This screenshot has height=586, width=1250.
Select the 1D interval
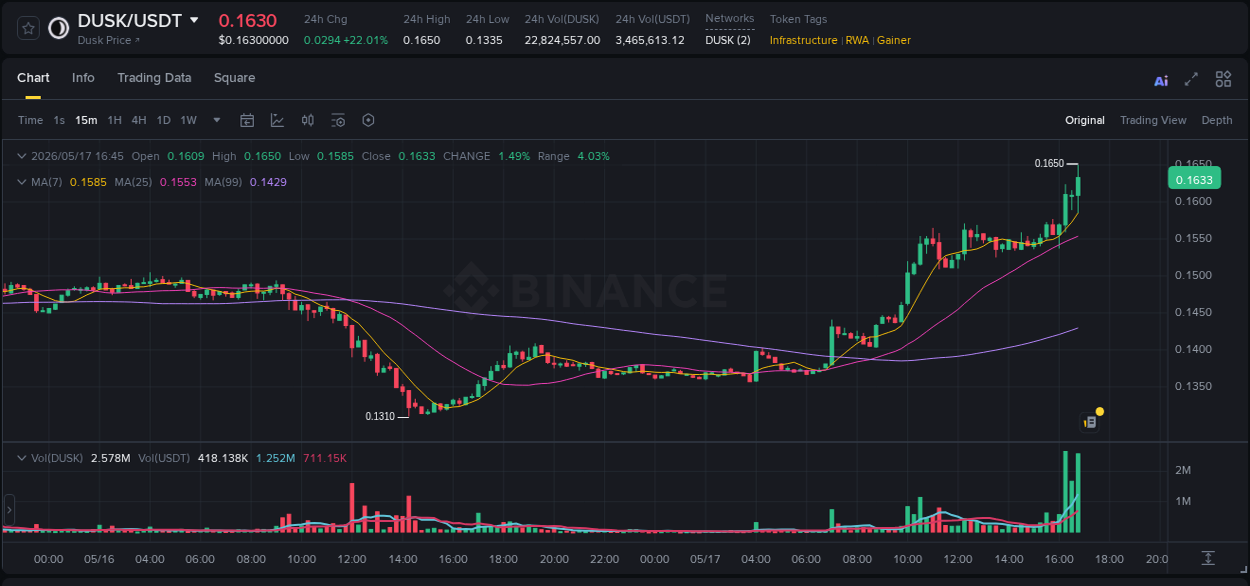pos(163,120)
